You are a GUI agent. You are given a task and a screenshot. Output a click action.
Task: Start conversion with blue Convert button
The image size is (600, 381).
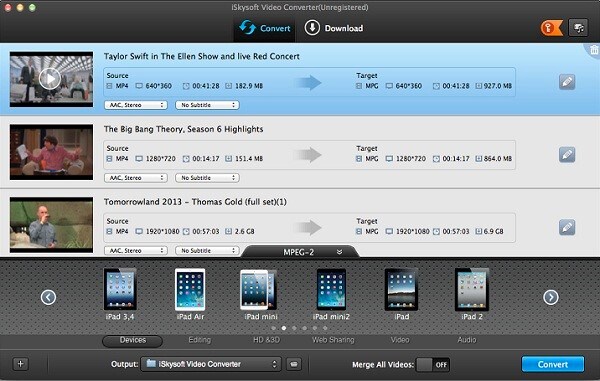coord(553,364)
